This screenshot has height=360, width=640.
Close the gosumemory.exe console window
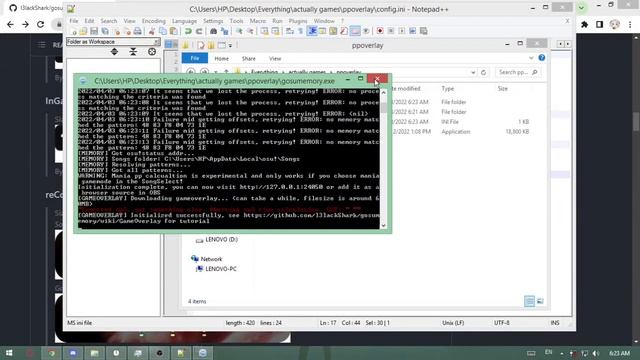coord(377,79)
